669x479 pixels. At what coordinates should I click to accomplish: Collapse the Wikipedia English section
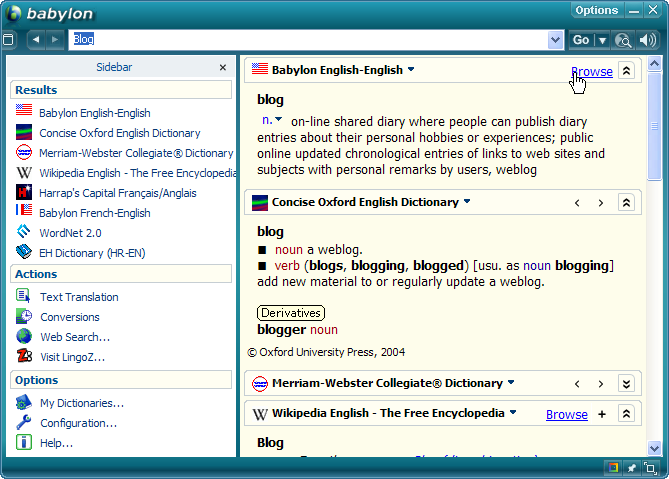point(626,414)
